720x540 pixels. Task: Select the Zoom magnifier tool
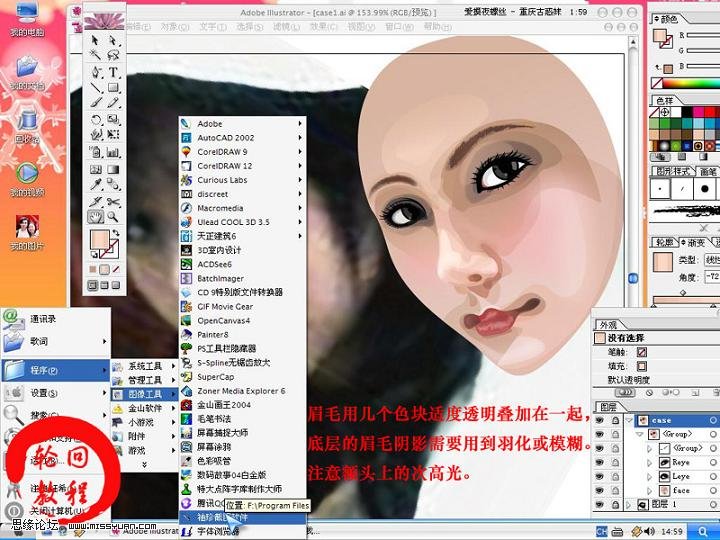point(113,217)
